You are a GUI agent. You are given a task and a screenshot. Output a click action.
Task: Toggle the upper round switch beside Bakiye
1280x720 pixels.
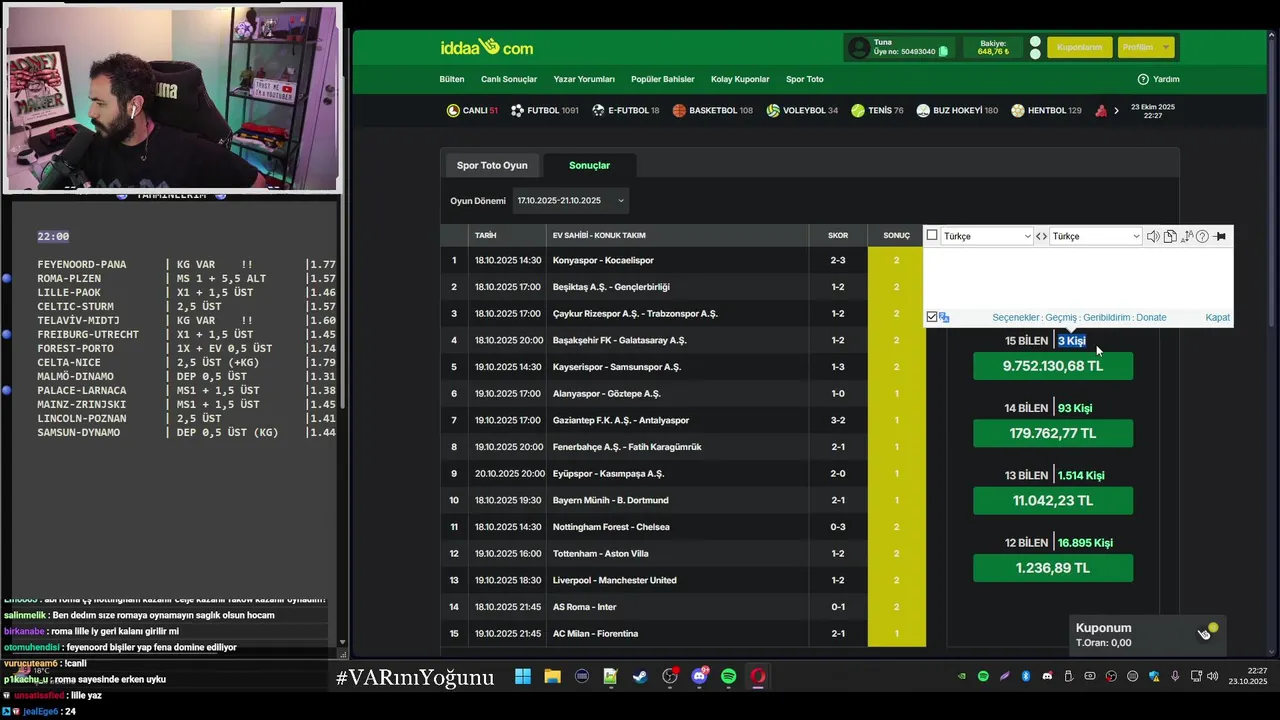click(1035, 42)
